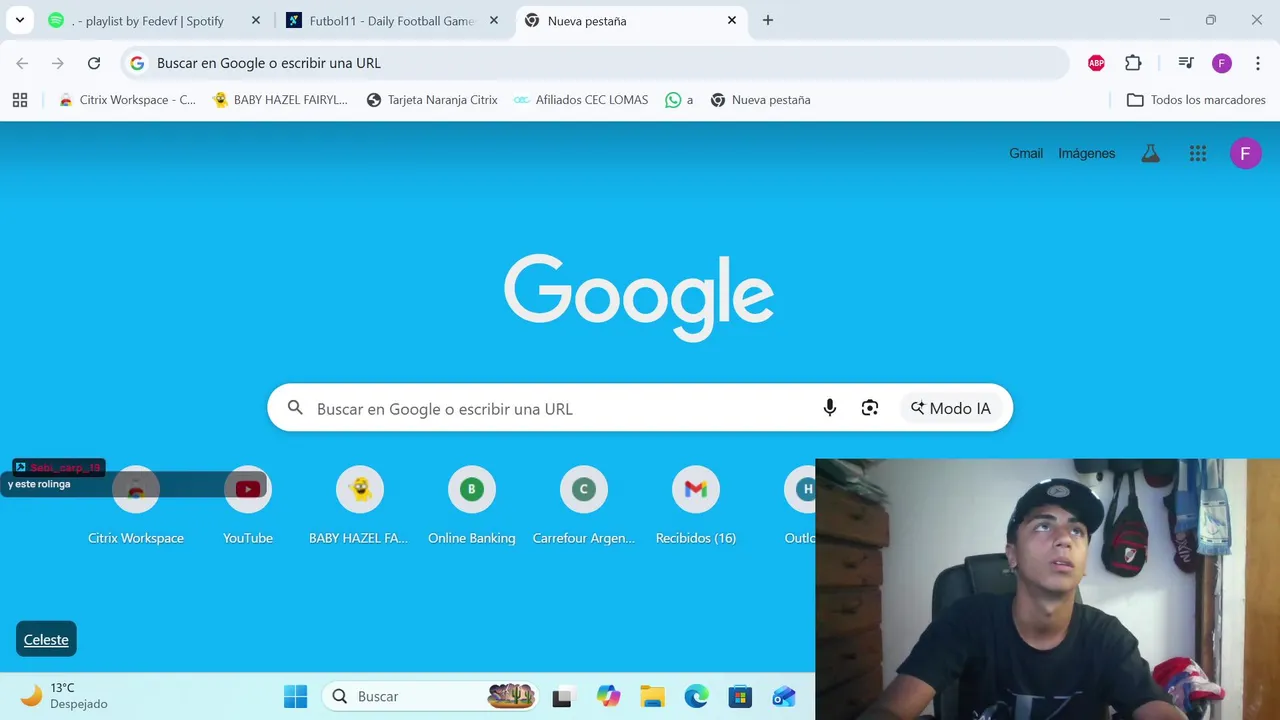Open the Tarjeta Naranja Citrix bookmark
Viewport: 1280px width, 720px height.
point(432,100)
